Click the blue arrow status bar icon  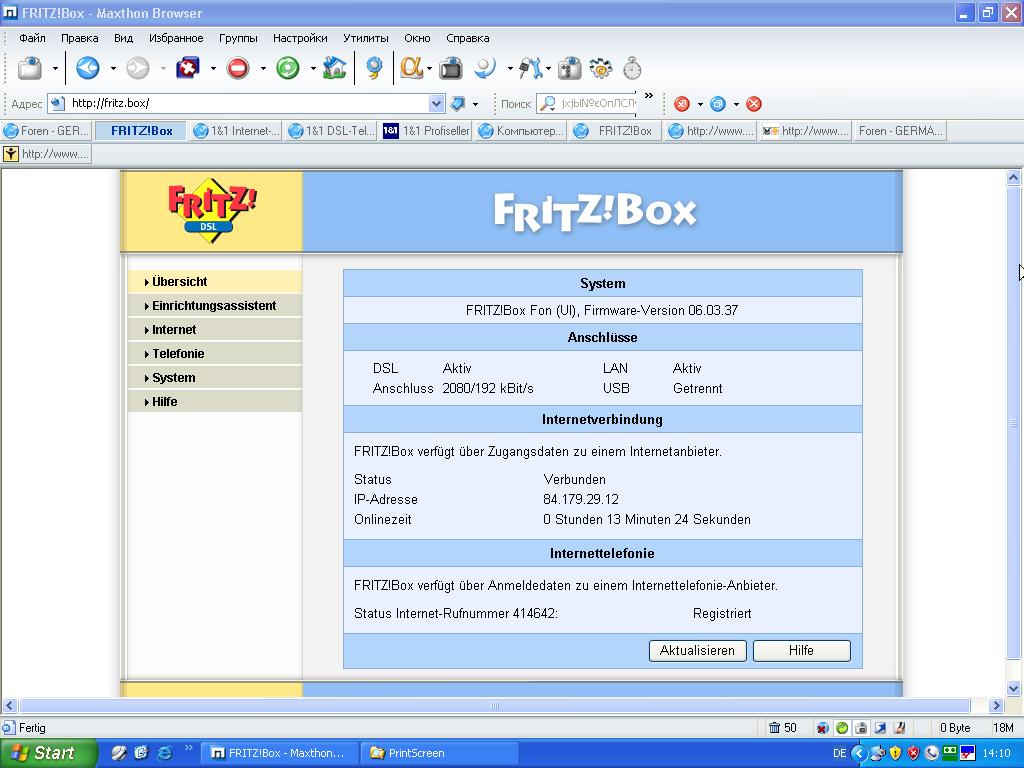(880, 728)
